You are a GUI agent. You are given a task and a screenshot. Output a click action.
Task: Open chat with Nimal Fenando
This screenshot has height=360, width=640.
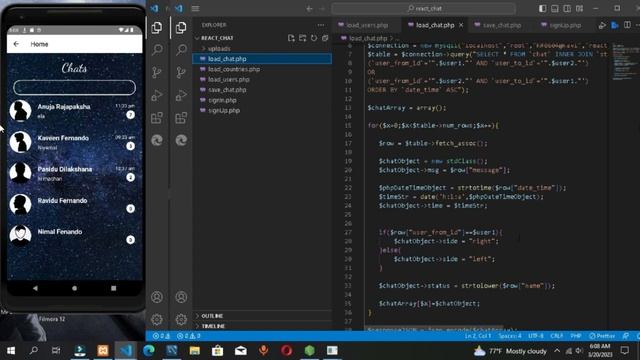pyautogui.click(x=74, y=236)
